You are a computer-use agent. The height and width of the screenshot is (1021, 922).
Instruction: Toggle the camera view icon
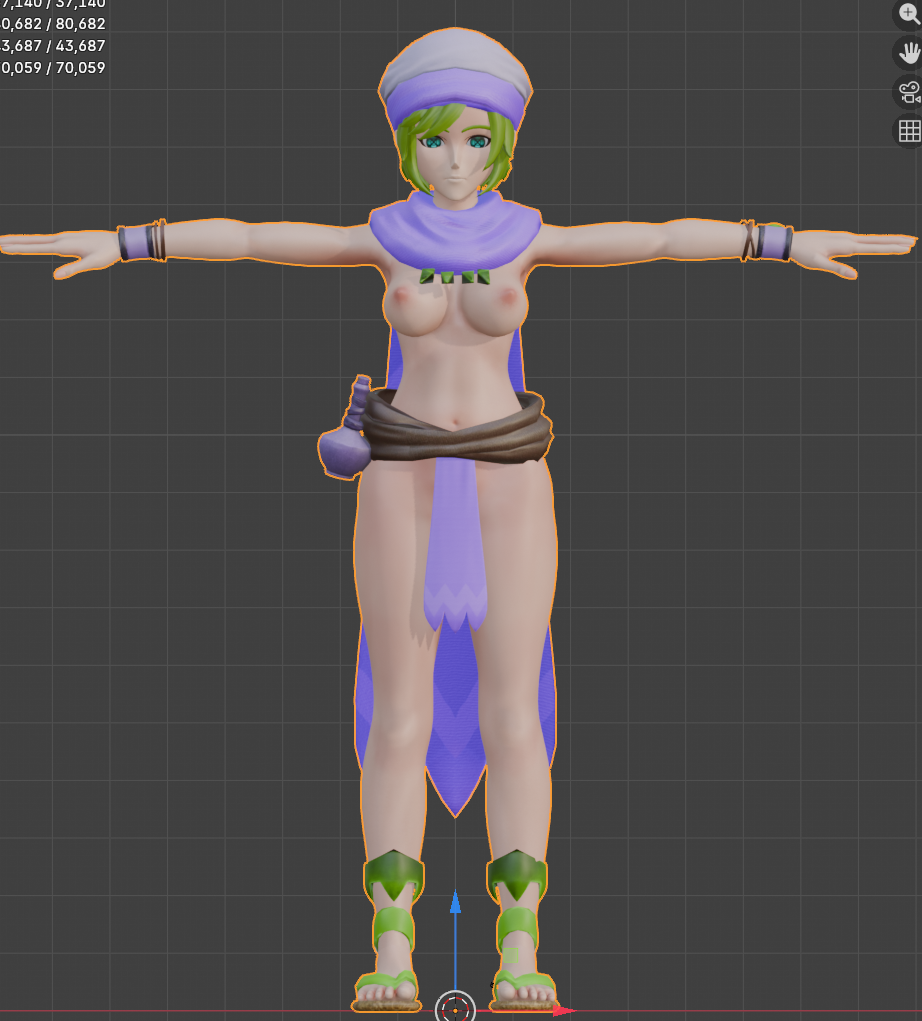coord(908,92)
